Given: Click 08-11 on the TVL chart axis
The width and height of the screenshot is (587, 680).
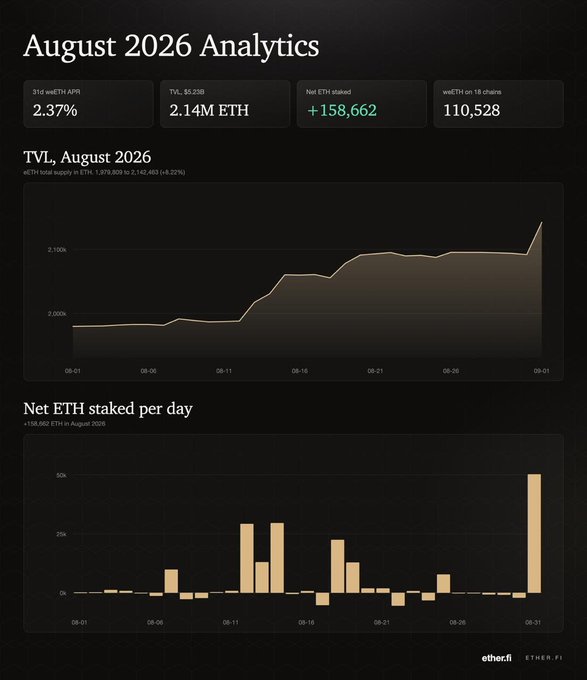Looking at the screenshot, I should click(x=224, y=371).
